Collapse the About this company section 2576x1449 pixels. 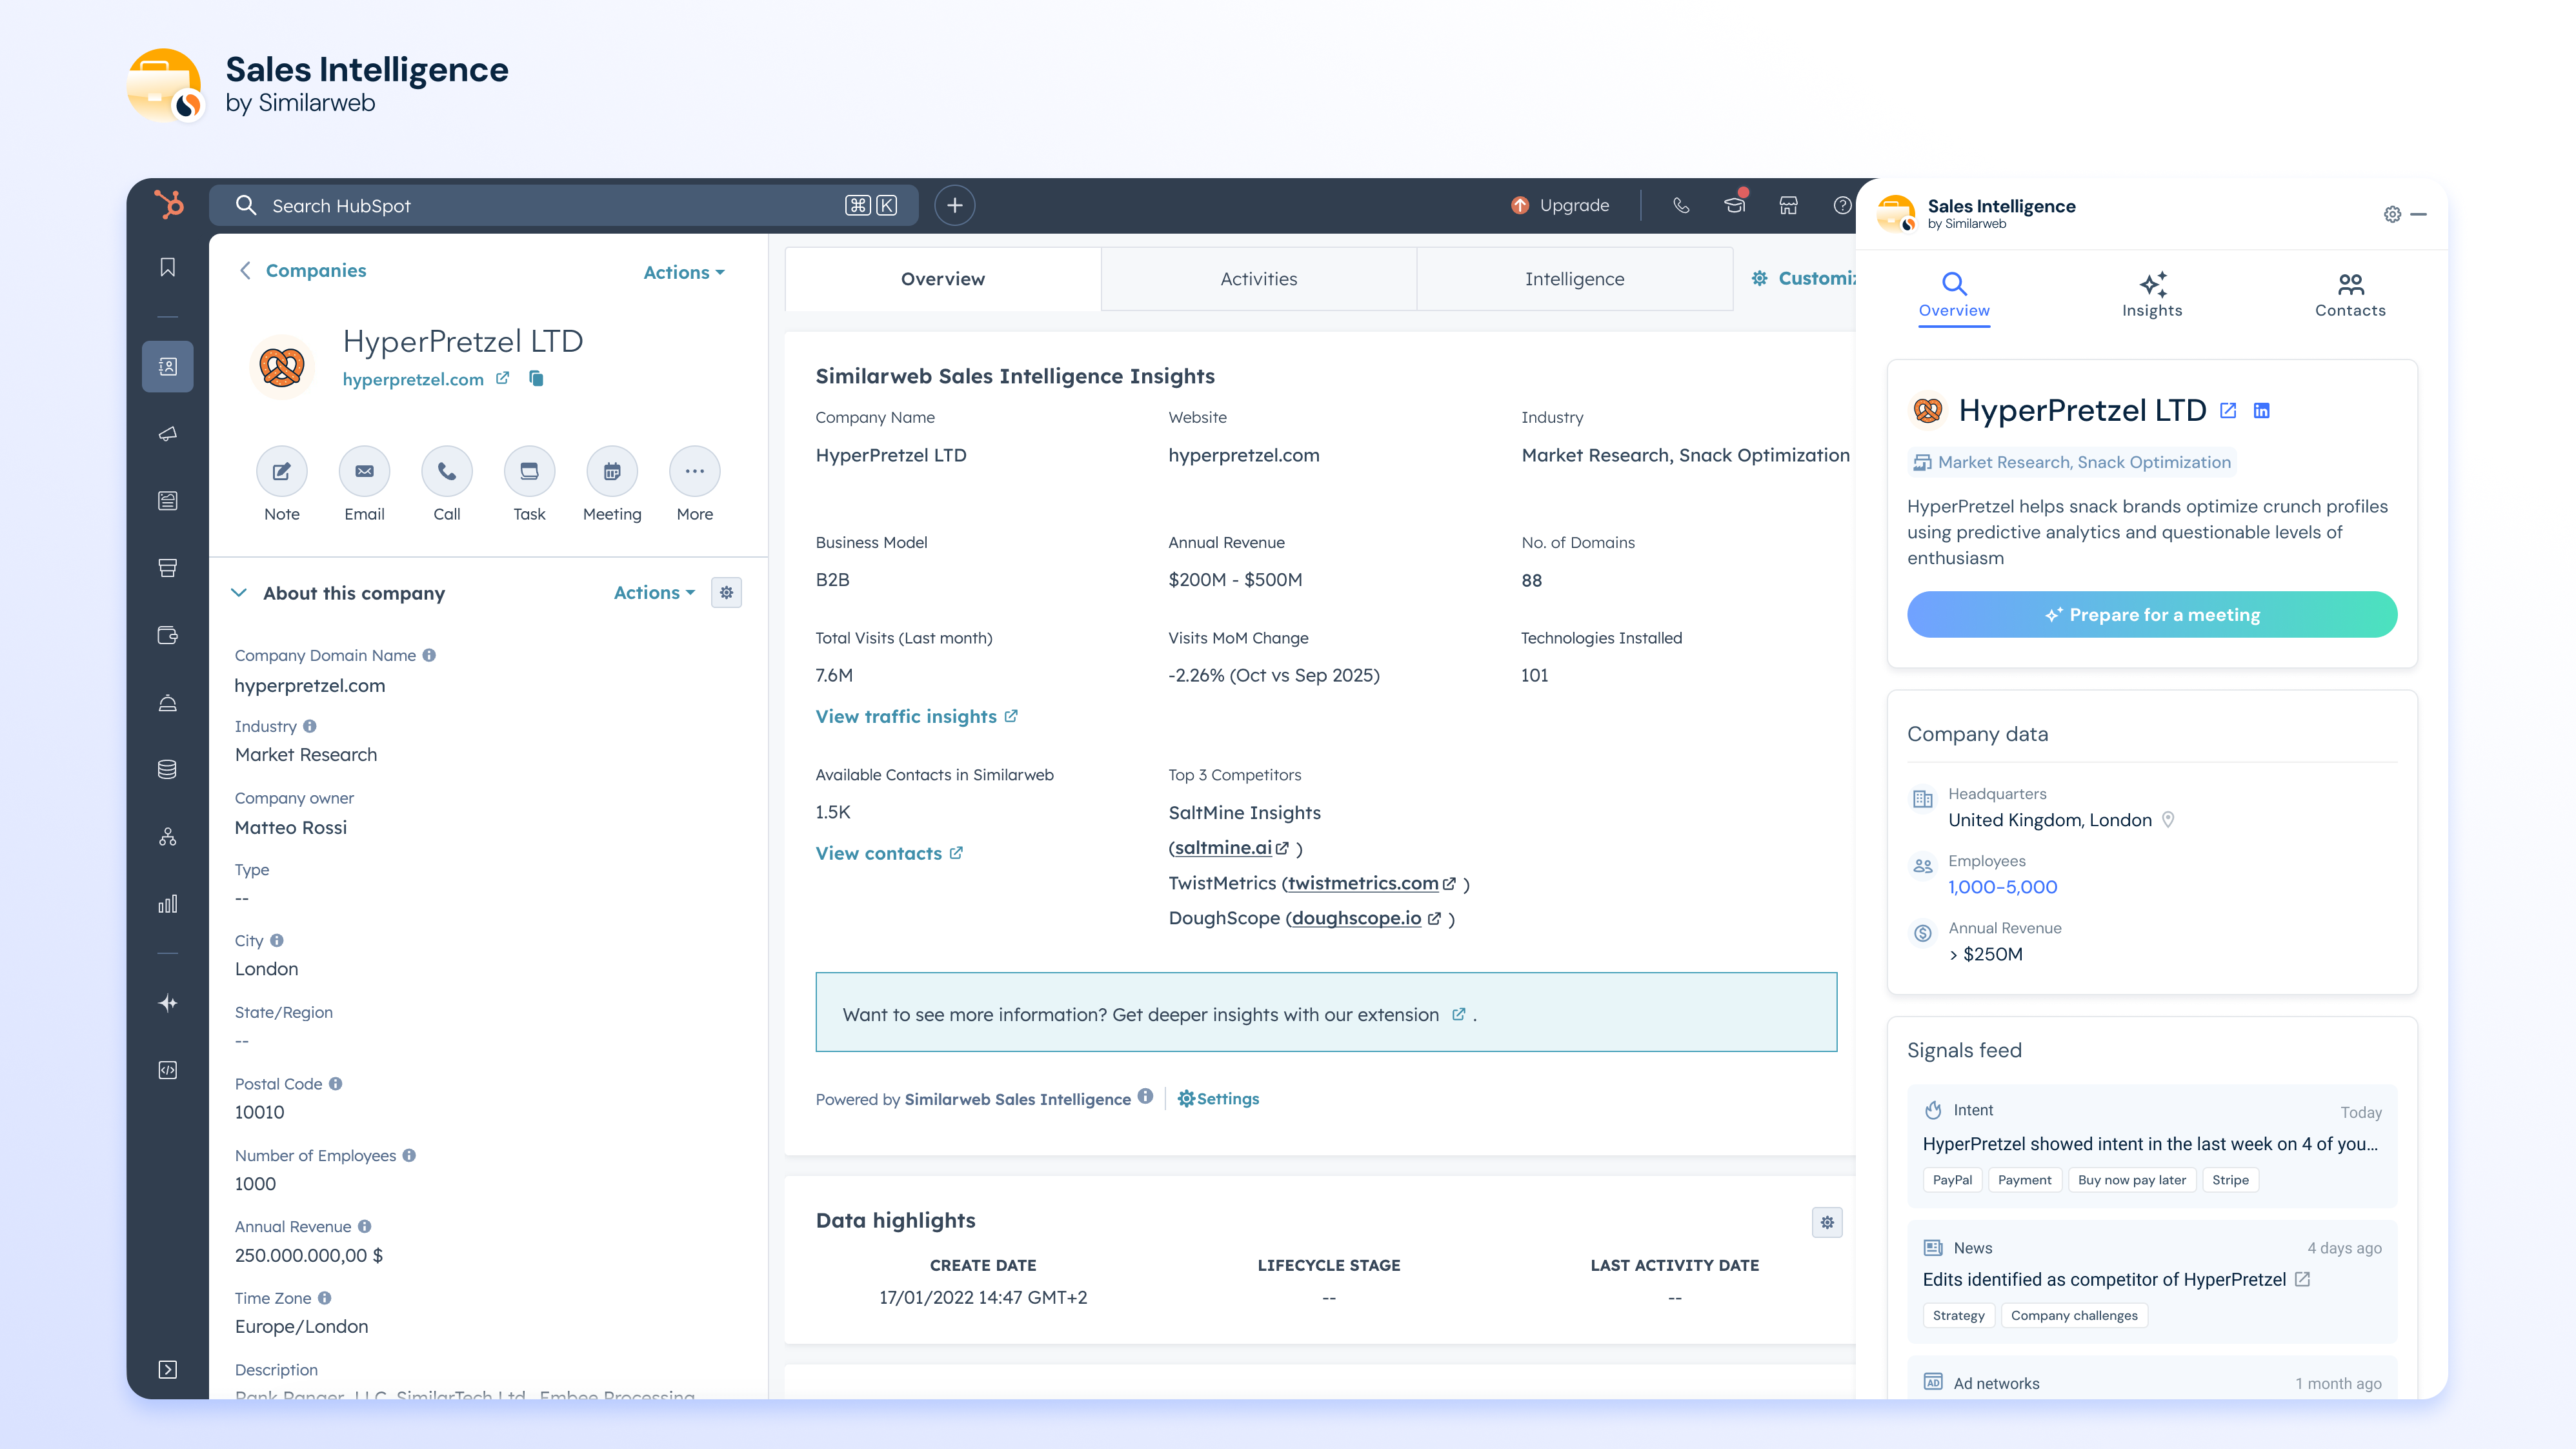[x=239, y=593]
